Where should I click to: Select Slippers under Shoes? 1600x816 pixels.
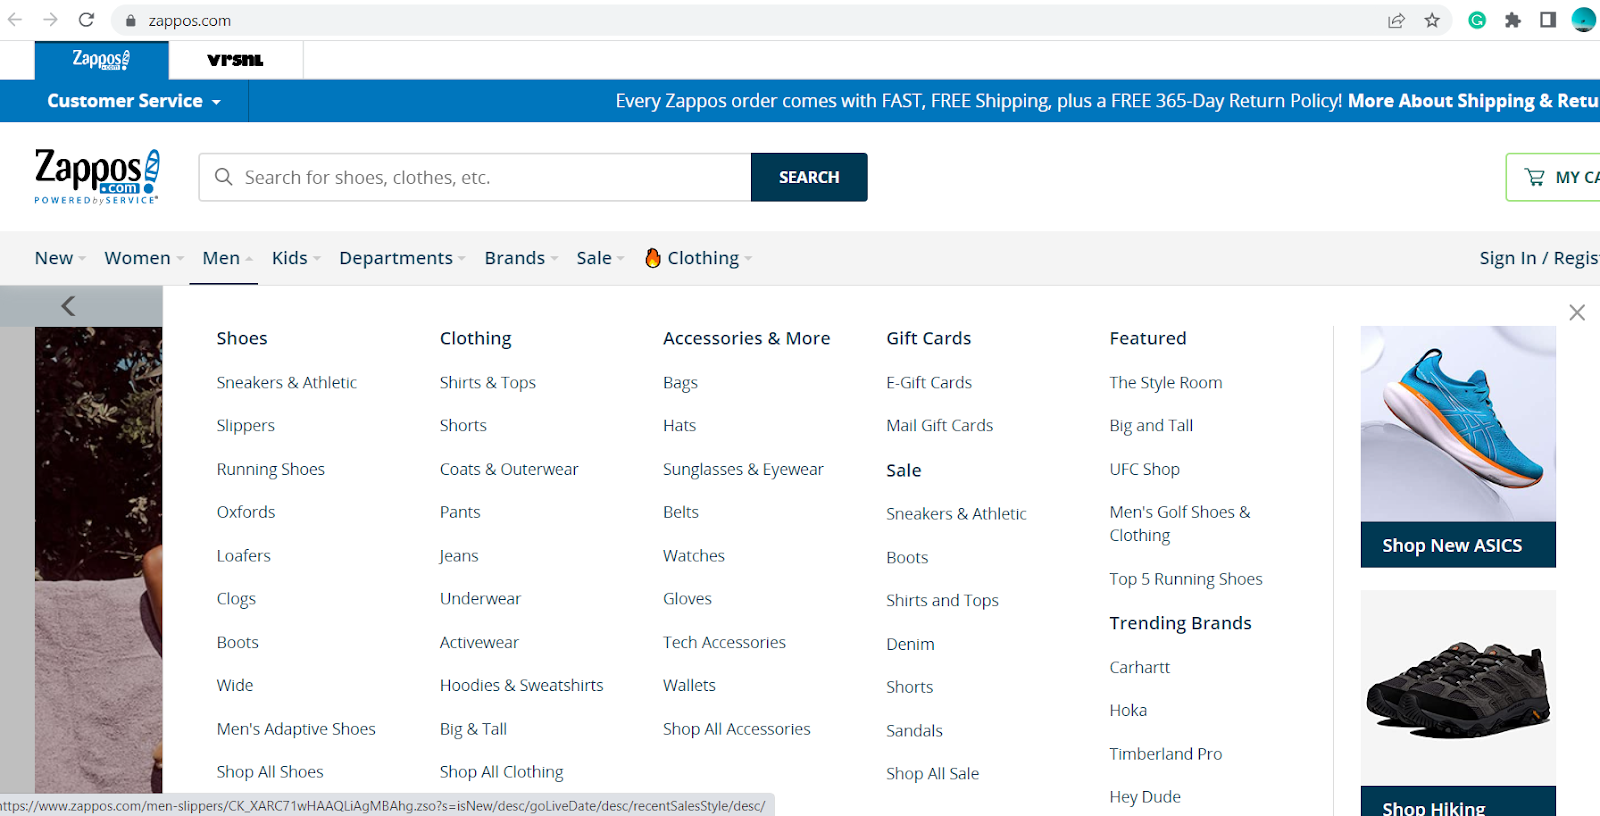click(x=246, y=425)
